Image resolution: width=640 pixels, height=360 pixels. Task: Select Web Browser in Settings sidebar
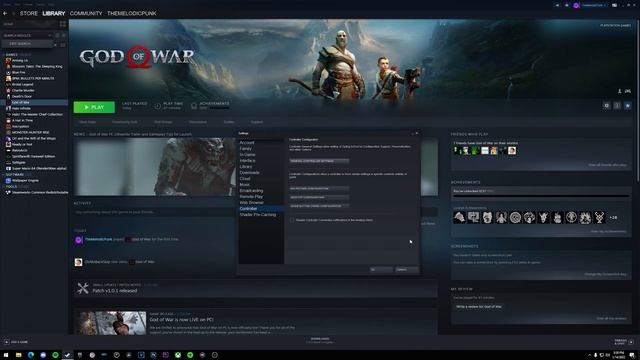point(251,202)
